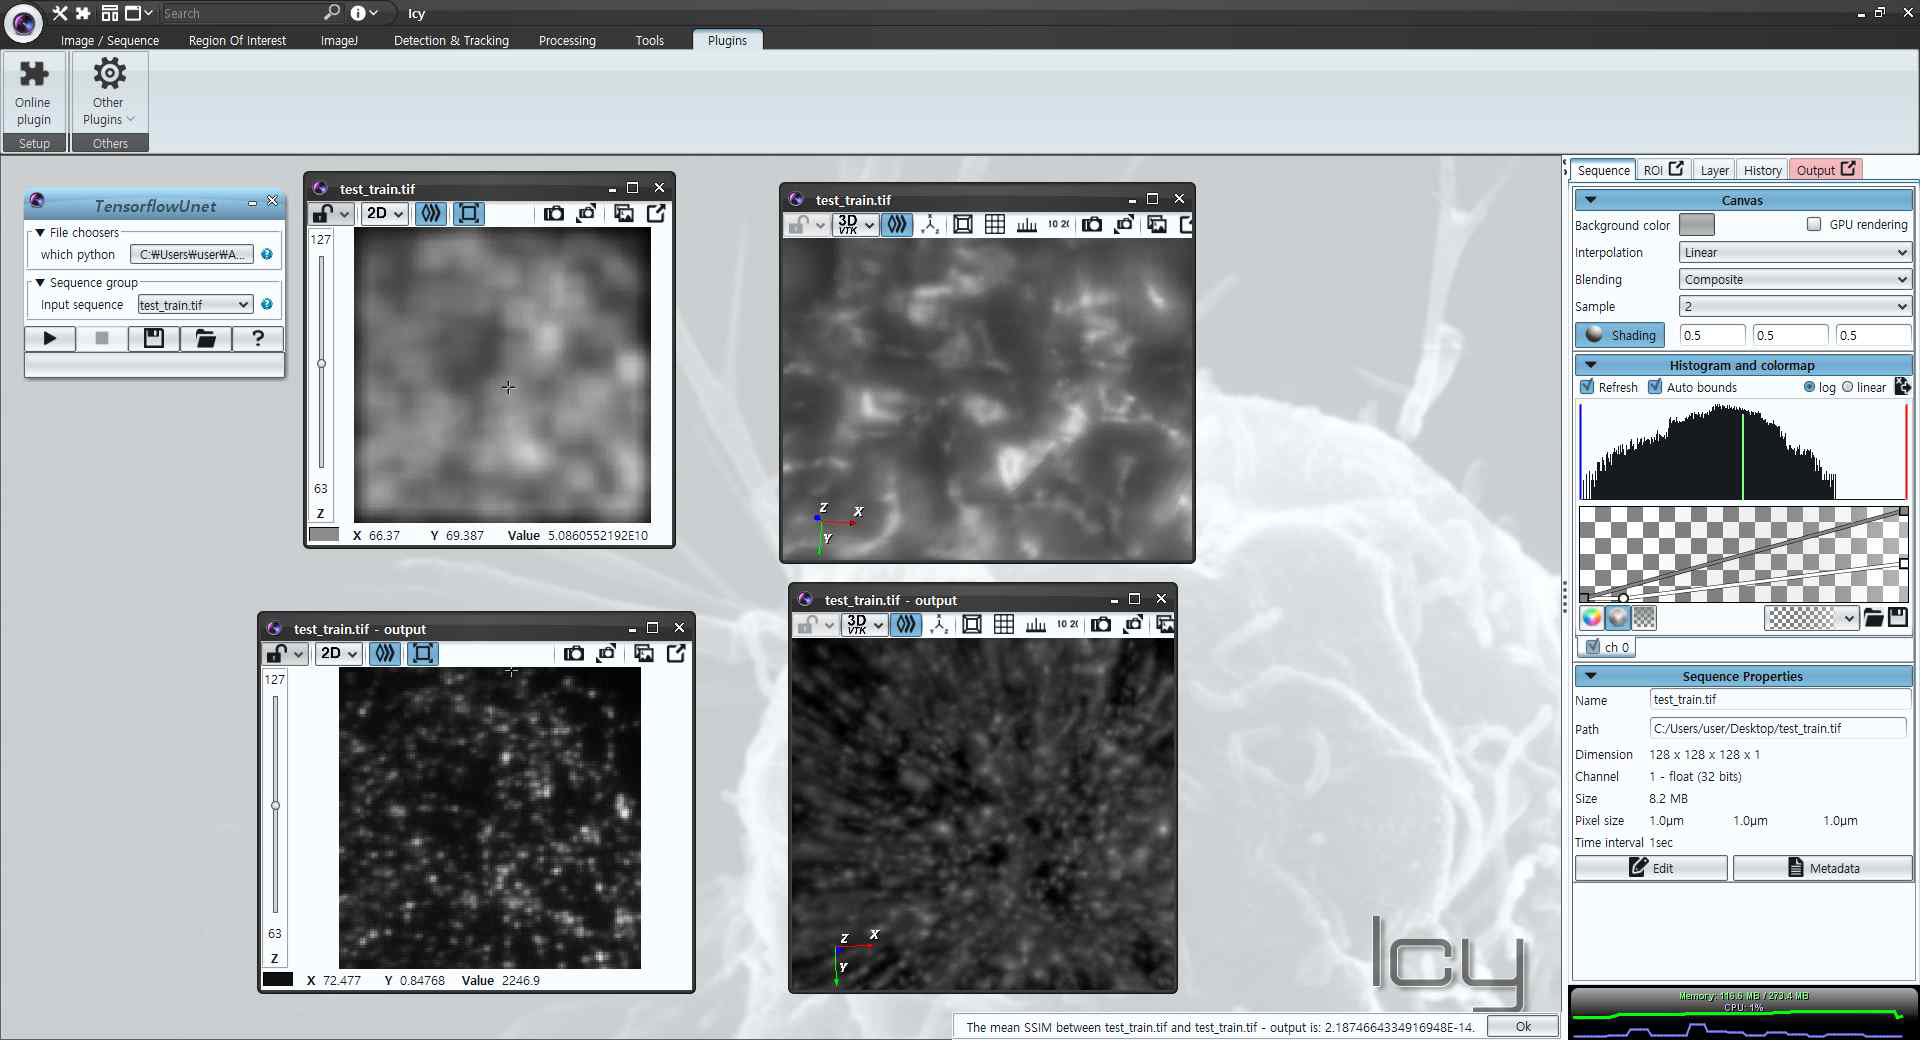Open the ROI tab in the inspector
This screenshot has height=1040, width=1920.
point(1663,170)
